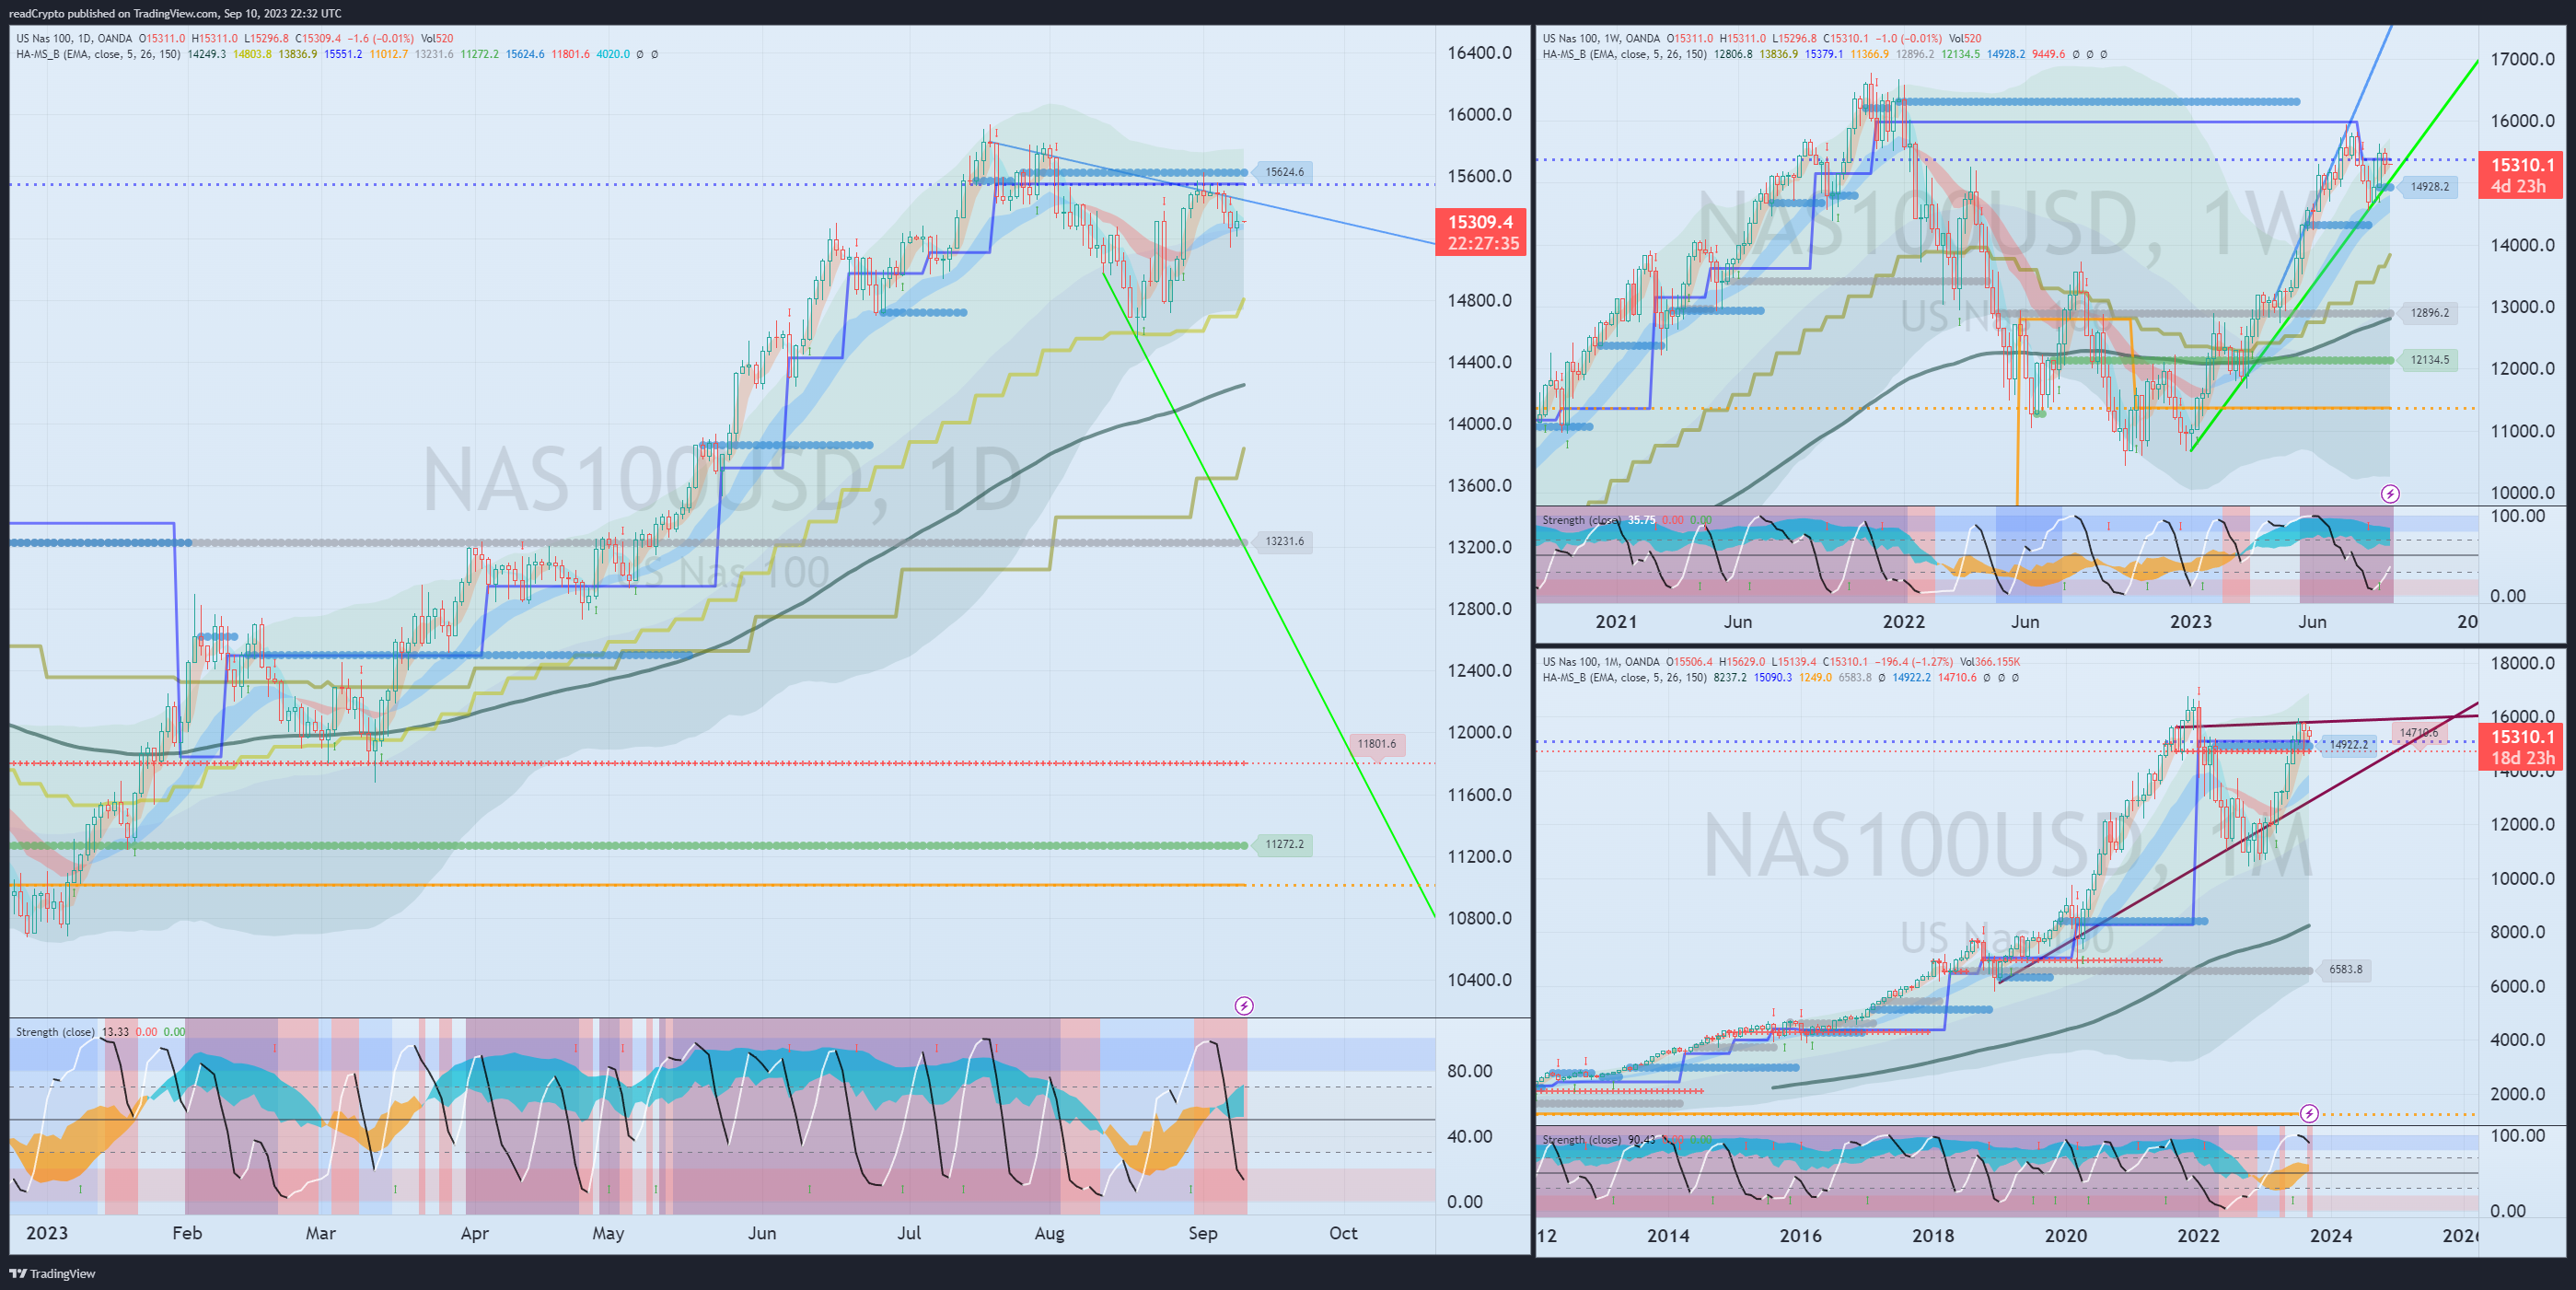Select the 'US Nas 100, 1M, OANDA' legend title
Image resolution: width=2576 pixels, height=1290 pixels.
(1601, 661)
